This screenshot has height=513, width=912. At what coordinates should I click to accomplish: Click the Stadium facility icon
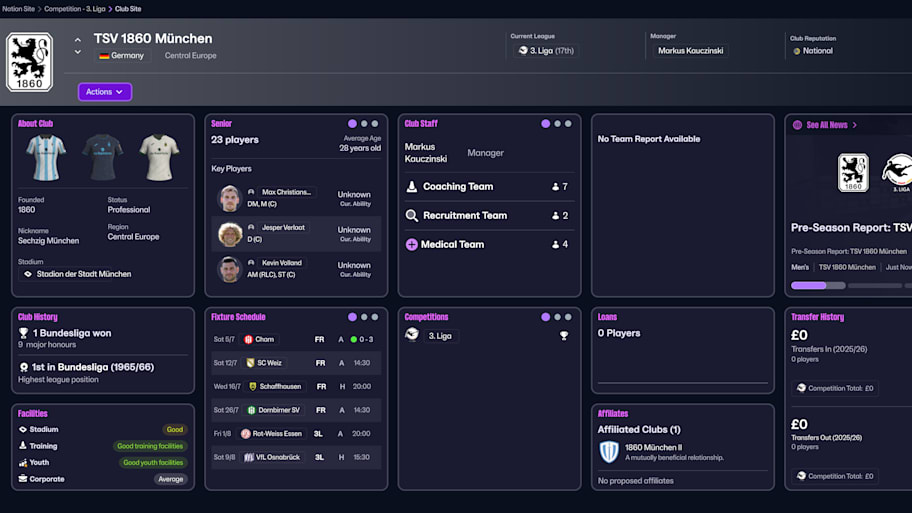tap(23, 429)
